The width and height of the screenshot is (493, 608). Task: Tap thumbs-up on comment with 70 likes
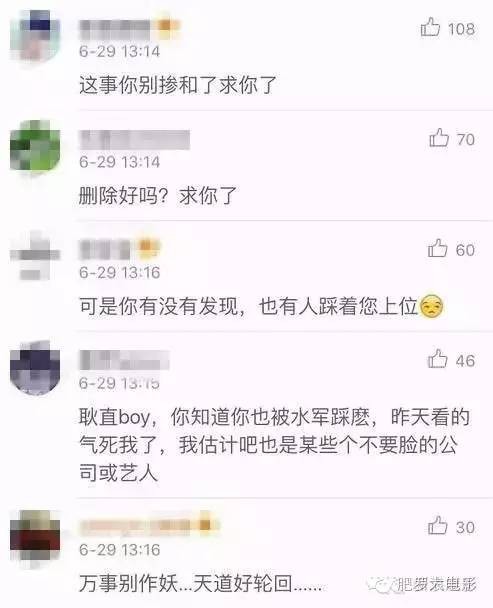point(439,138)
